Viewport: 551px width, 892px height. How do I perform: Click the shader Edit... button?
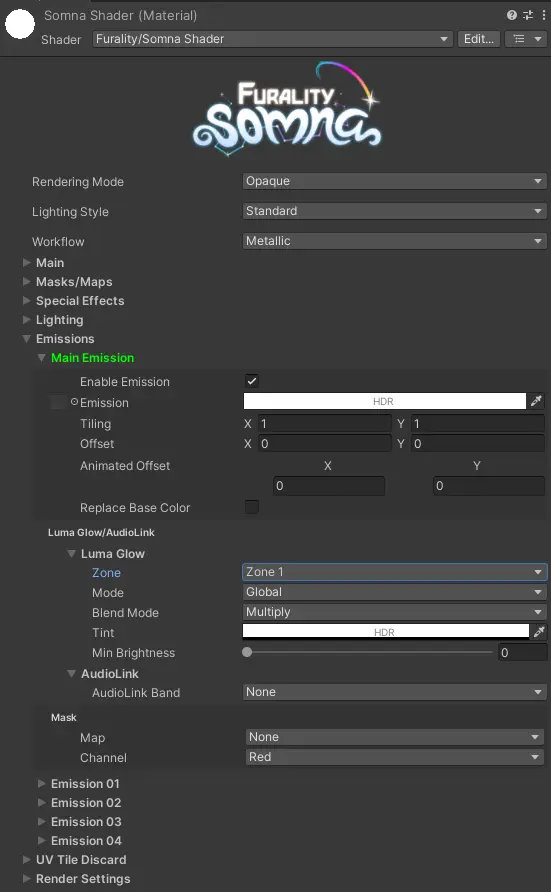(x=479, y=39)
